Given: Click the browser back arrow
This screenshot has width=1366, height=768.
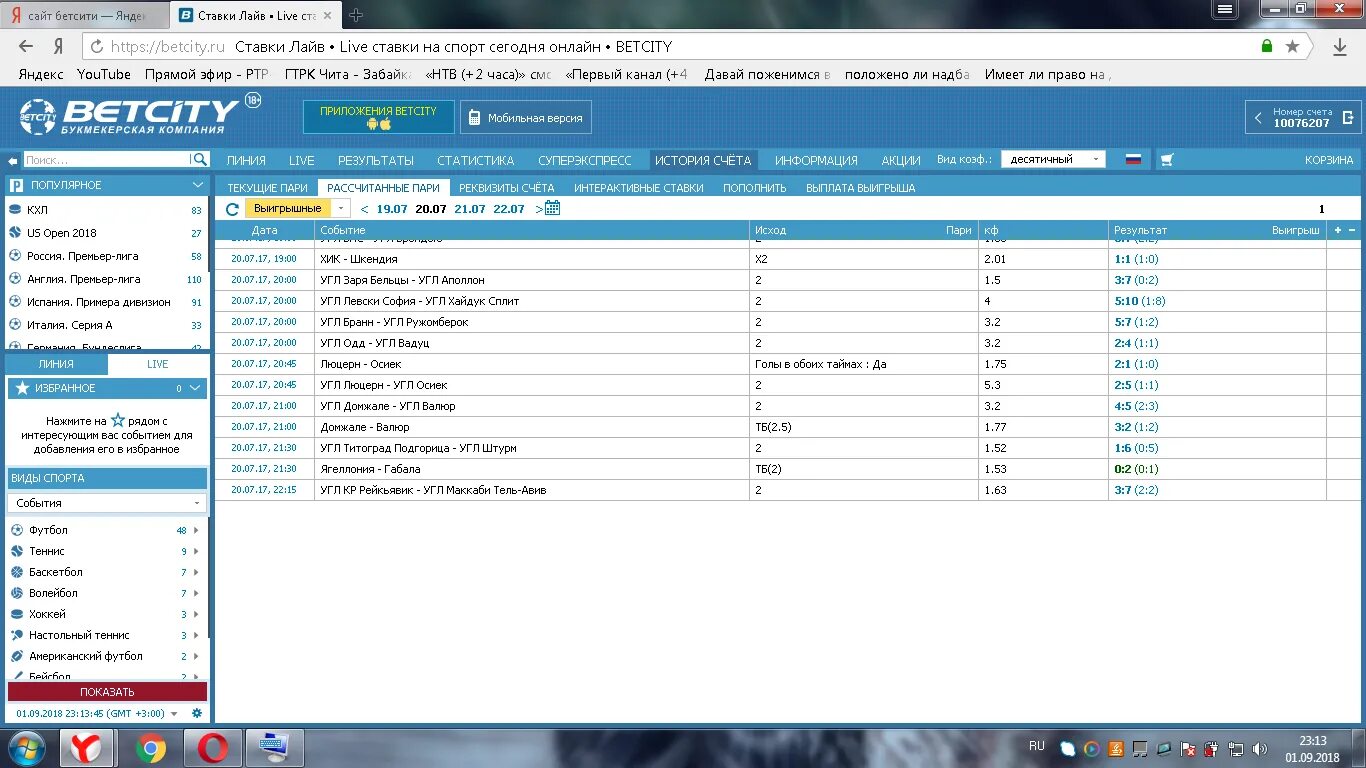Looking at the screenshot, I should coord(26,46).
